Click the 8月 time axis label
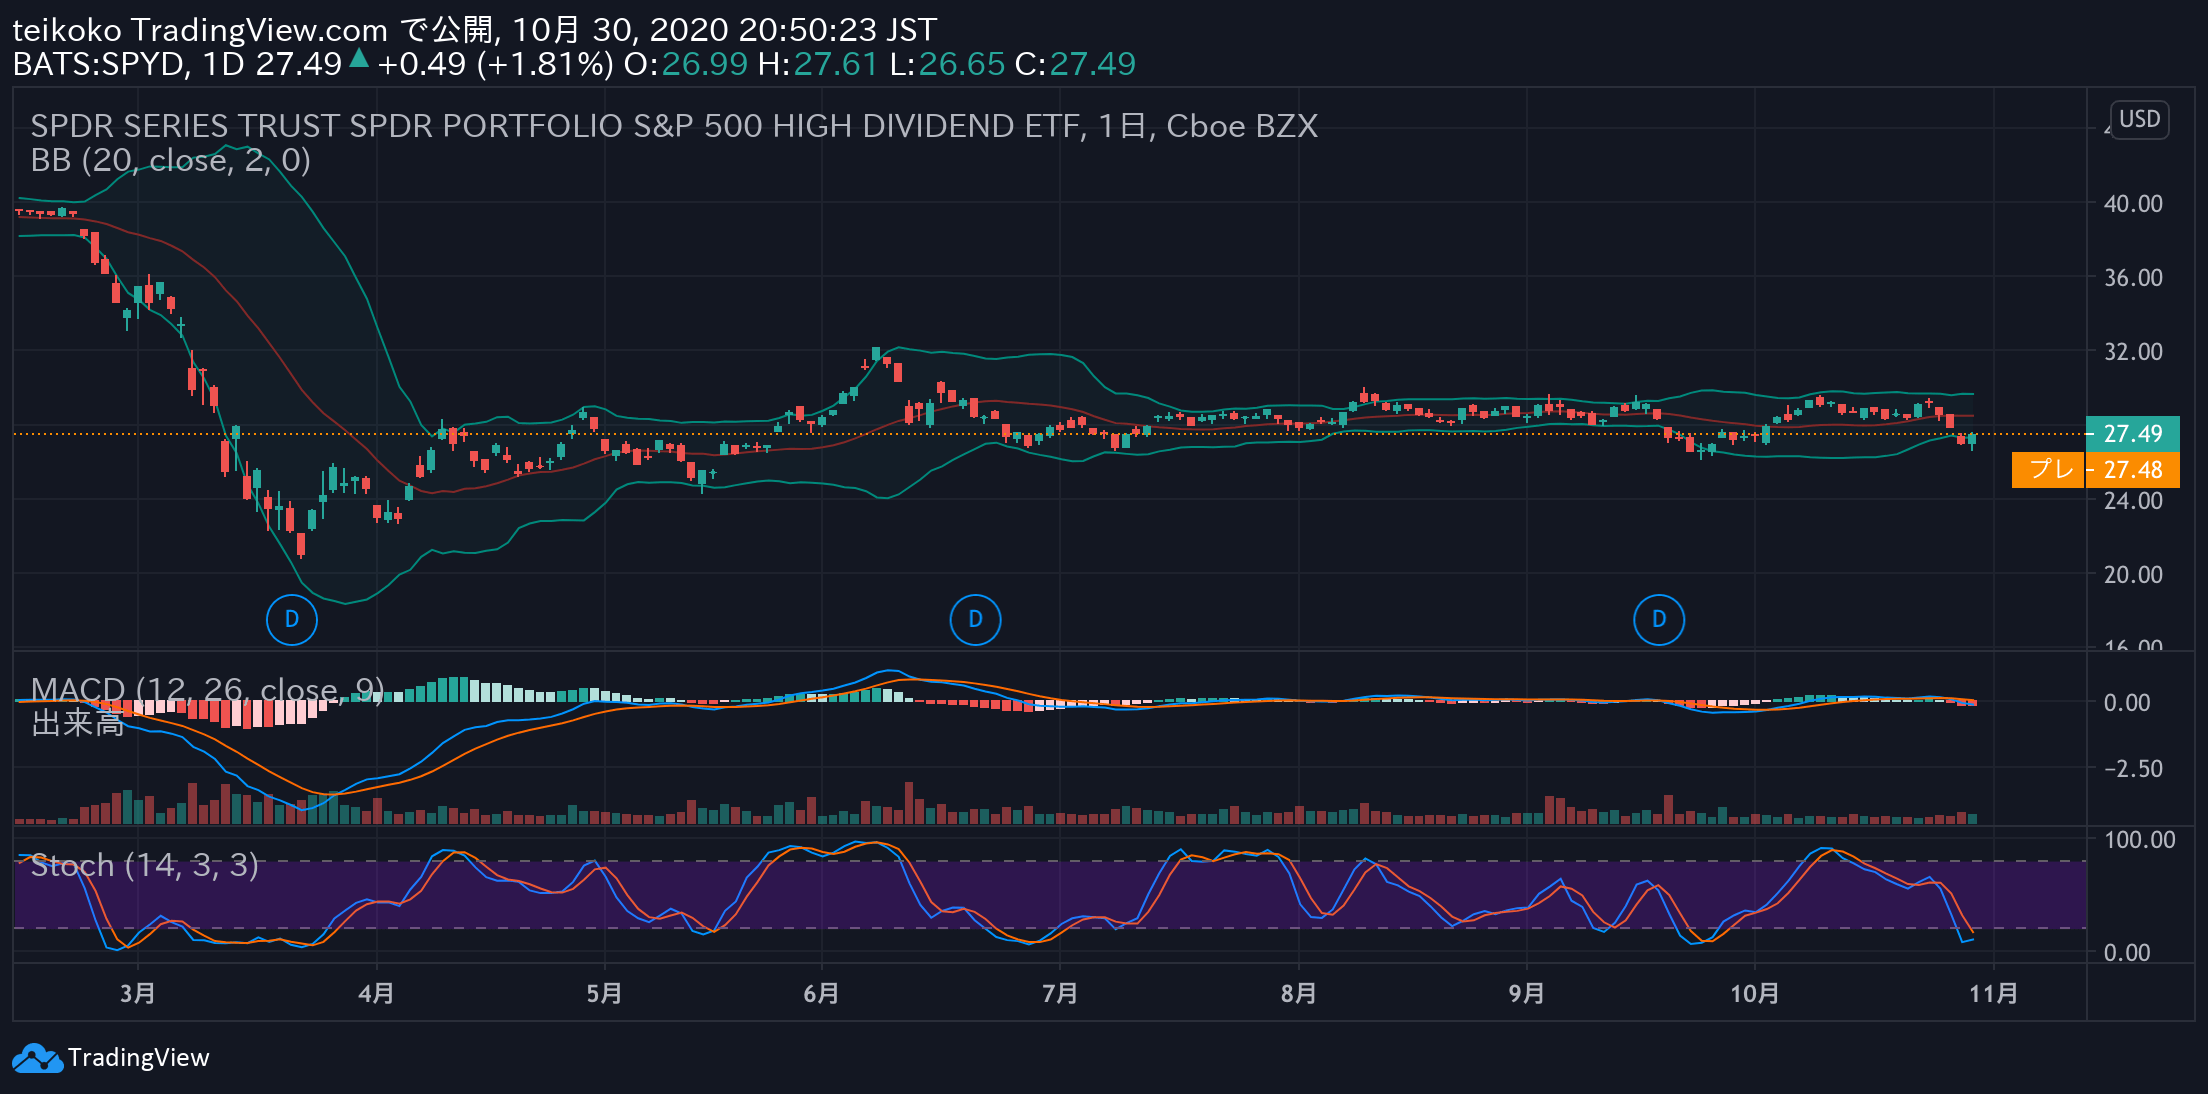Image resolution: width=2208 pixels, height=1094 pixels. (x=1299, y=993)
